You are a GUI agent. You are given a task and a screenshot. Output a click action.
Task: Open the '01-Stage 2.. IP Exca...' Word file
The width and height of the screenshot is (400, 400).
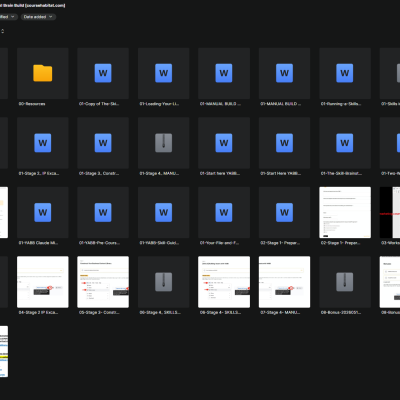(x=43, y=143)
